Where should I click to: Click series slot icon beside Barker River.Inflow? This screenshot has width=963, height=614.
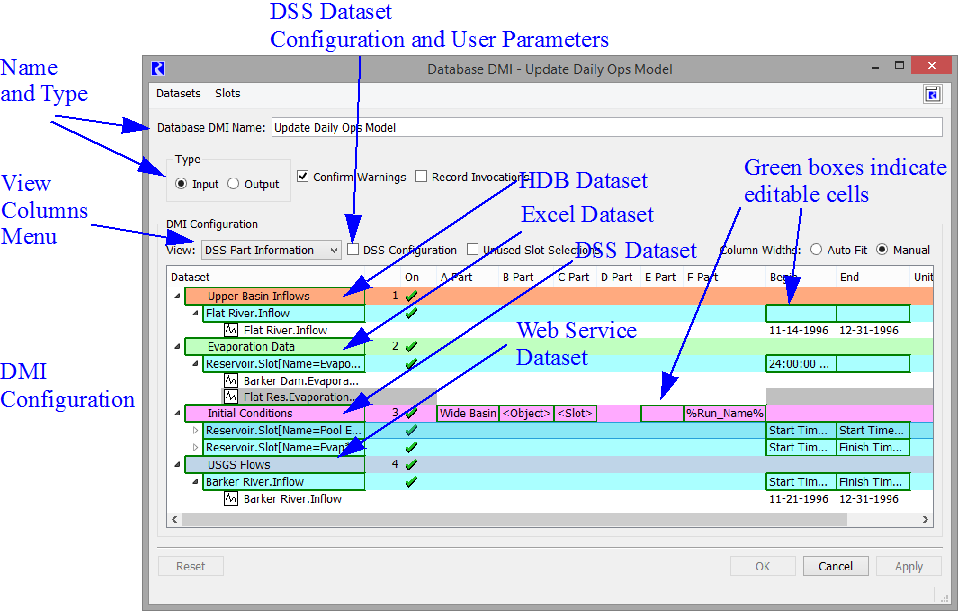pos(231,499)
